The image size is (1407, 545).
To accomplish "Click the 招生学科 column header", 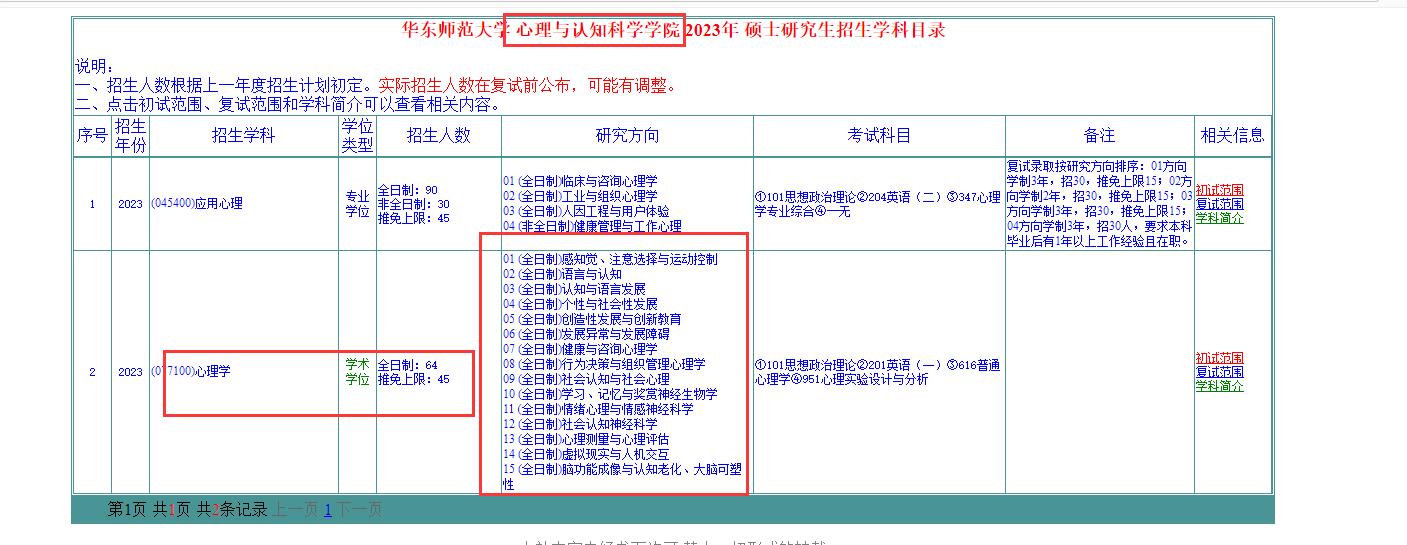I will click(243, 136).
